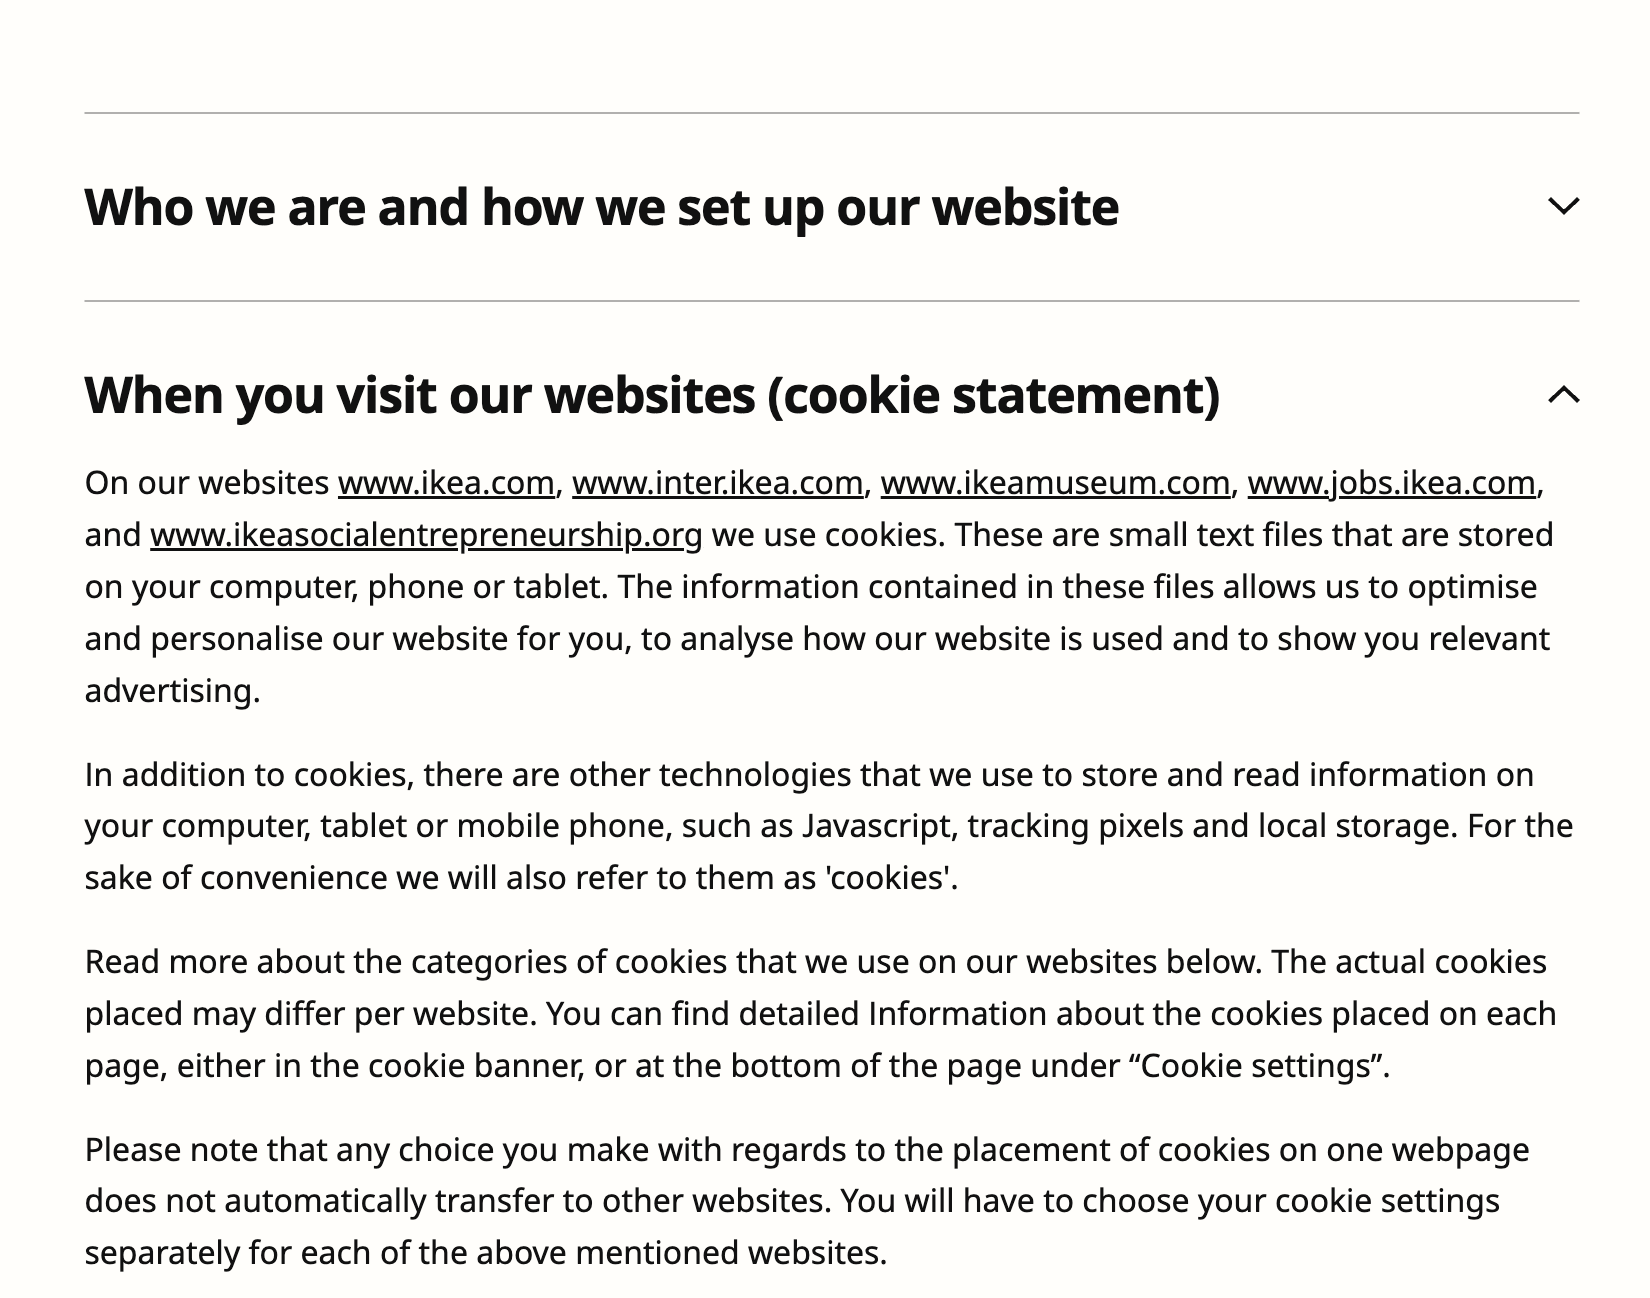Image resolution: width=1650 pixels, height=1298 pixels.
Task: Follow the www.inter.ikea.com link
Action: (x=717, y=483)
